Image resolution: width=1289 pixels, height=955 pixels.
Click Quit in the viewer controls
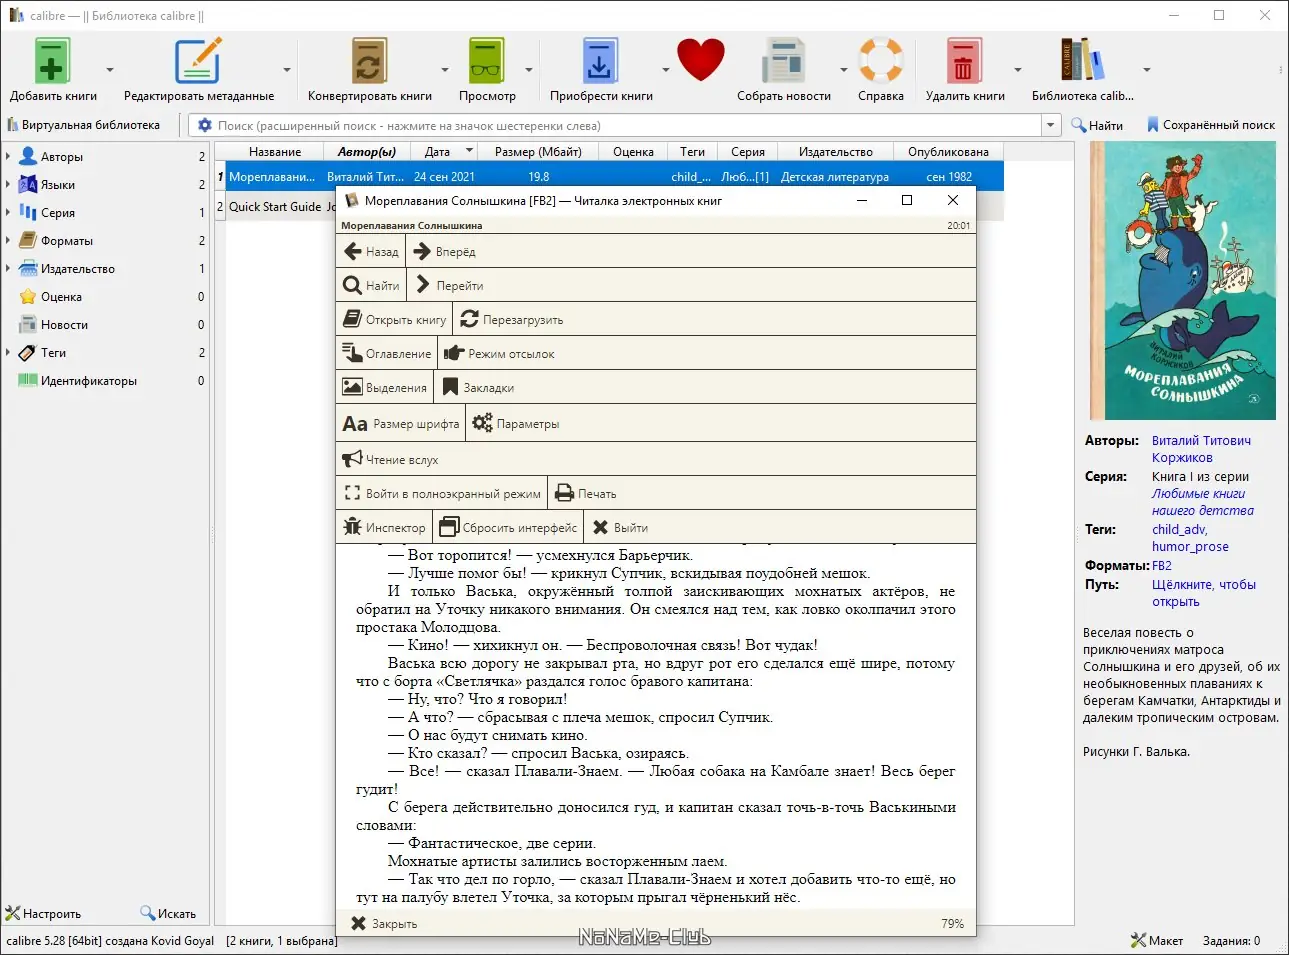coord(620,528)
